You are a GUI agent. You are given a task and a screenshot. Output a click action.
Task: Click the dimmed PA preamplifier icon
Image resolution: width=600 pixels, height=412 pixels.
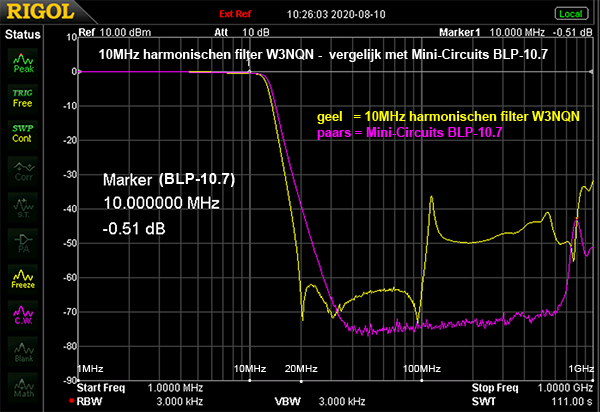coord(23,243)
